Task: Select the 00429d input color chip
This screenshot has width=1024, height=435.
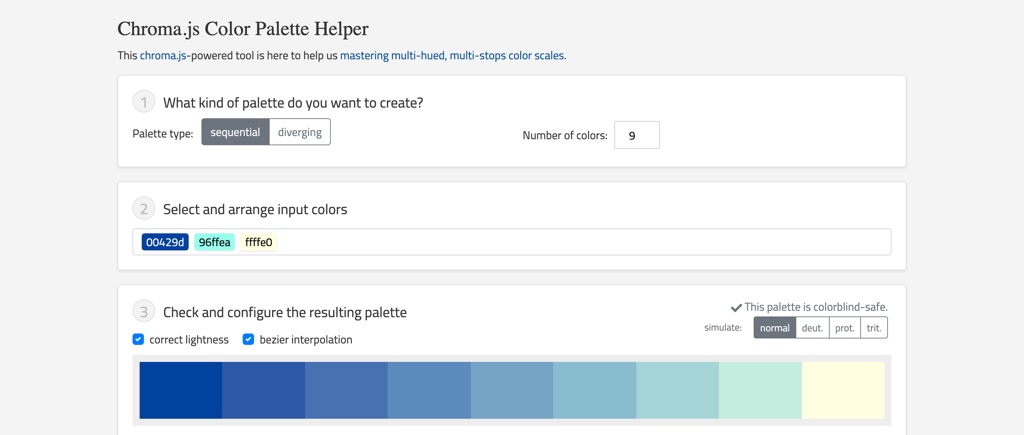Action: point(165,242)
